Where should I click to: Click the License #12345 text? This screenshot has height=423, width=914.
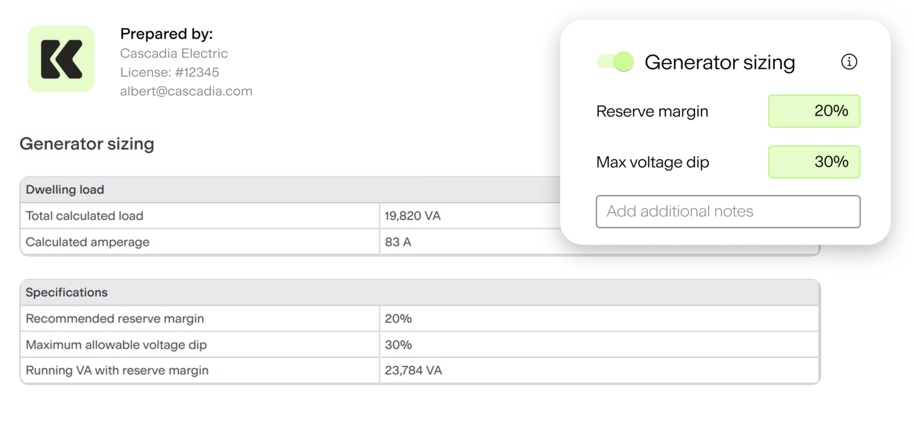coord(170,72)
